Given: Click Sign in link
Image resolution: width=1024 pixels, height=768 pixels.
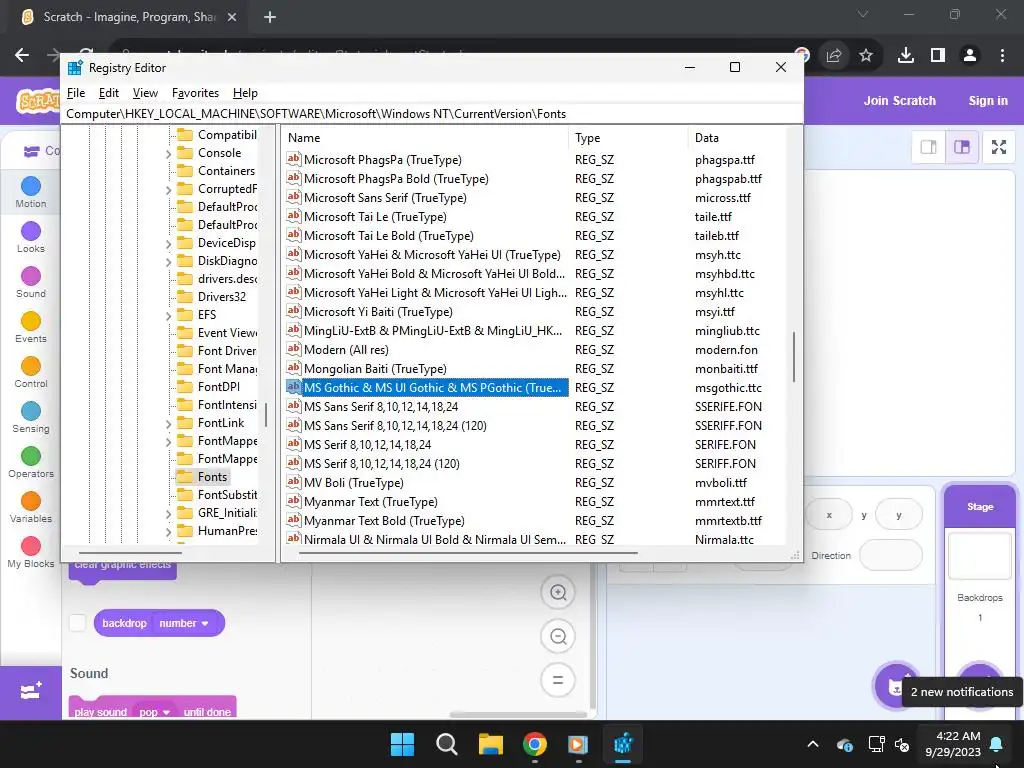Looking at the screenshot, I should (x=987, y=101).
